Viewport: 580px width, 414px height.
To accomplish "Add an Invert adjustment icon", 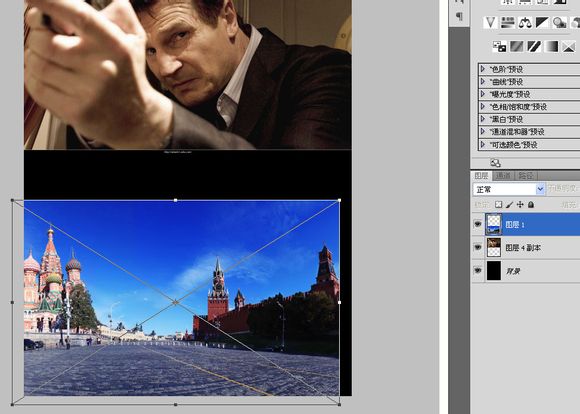I will pyautogui.click(x=499, y=47).
